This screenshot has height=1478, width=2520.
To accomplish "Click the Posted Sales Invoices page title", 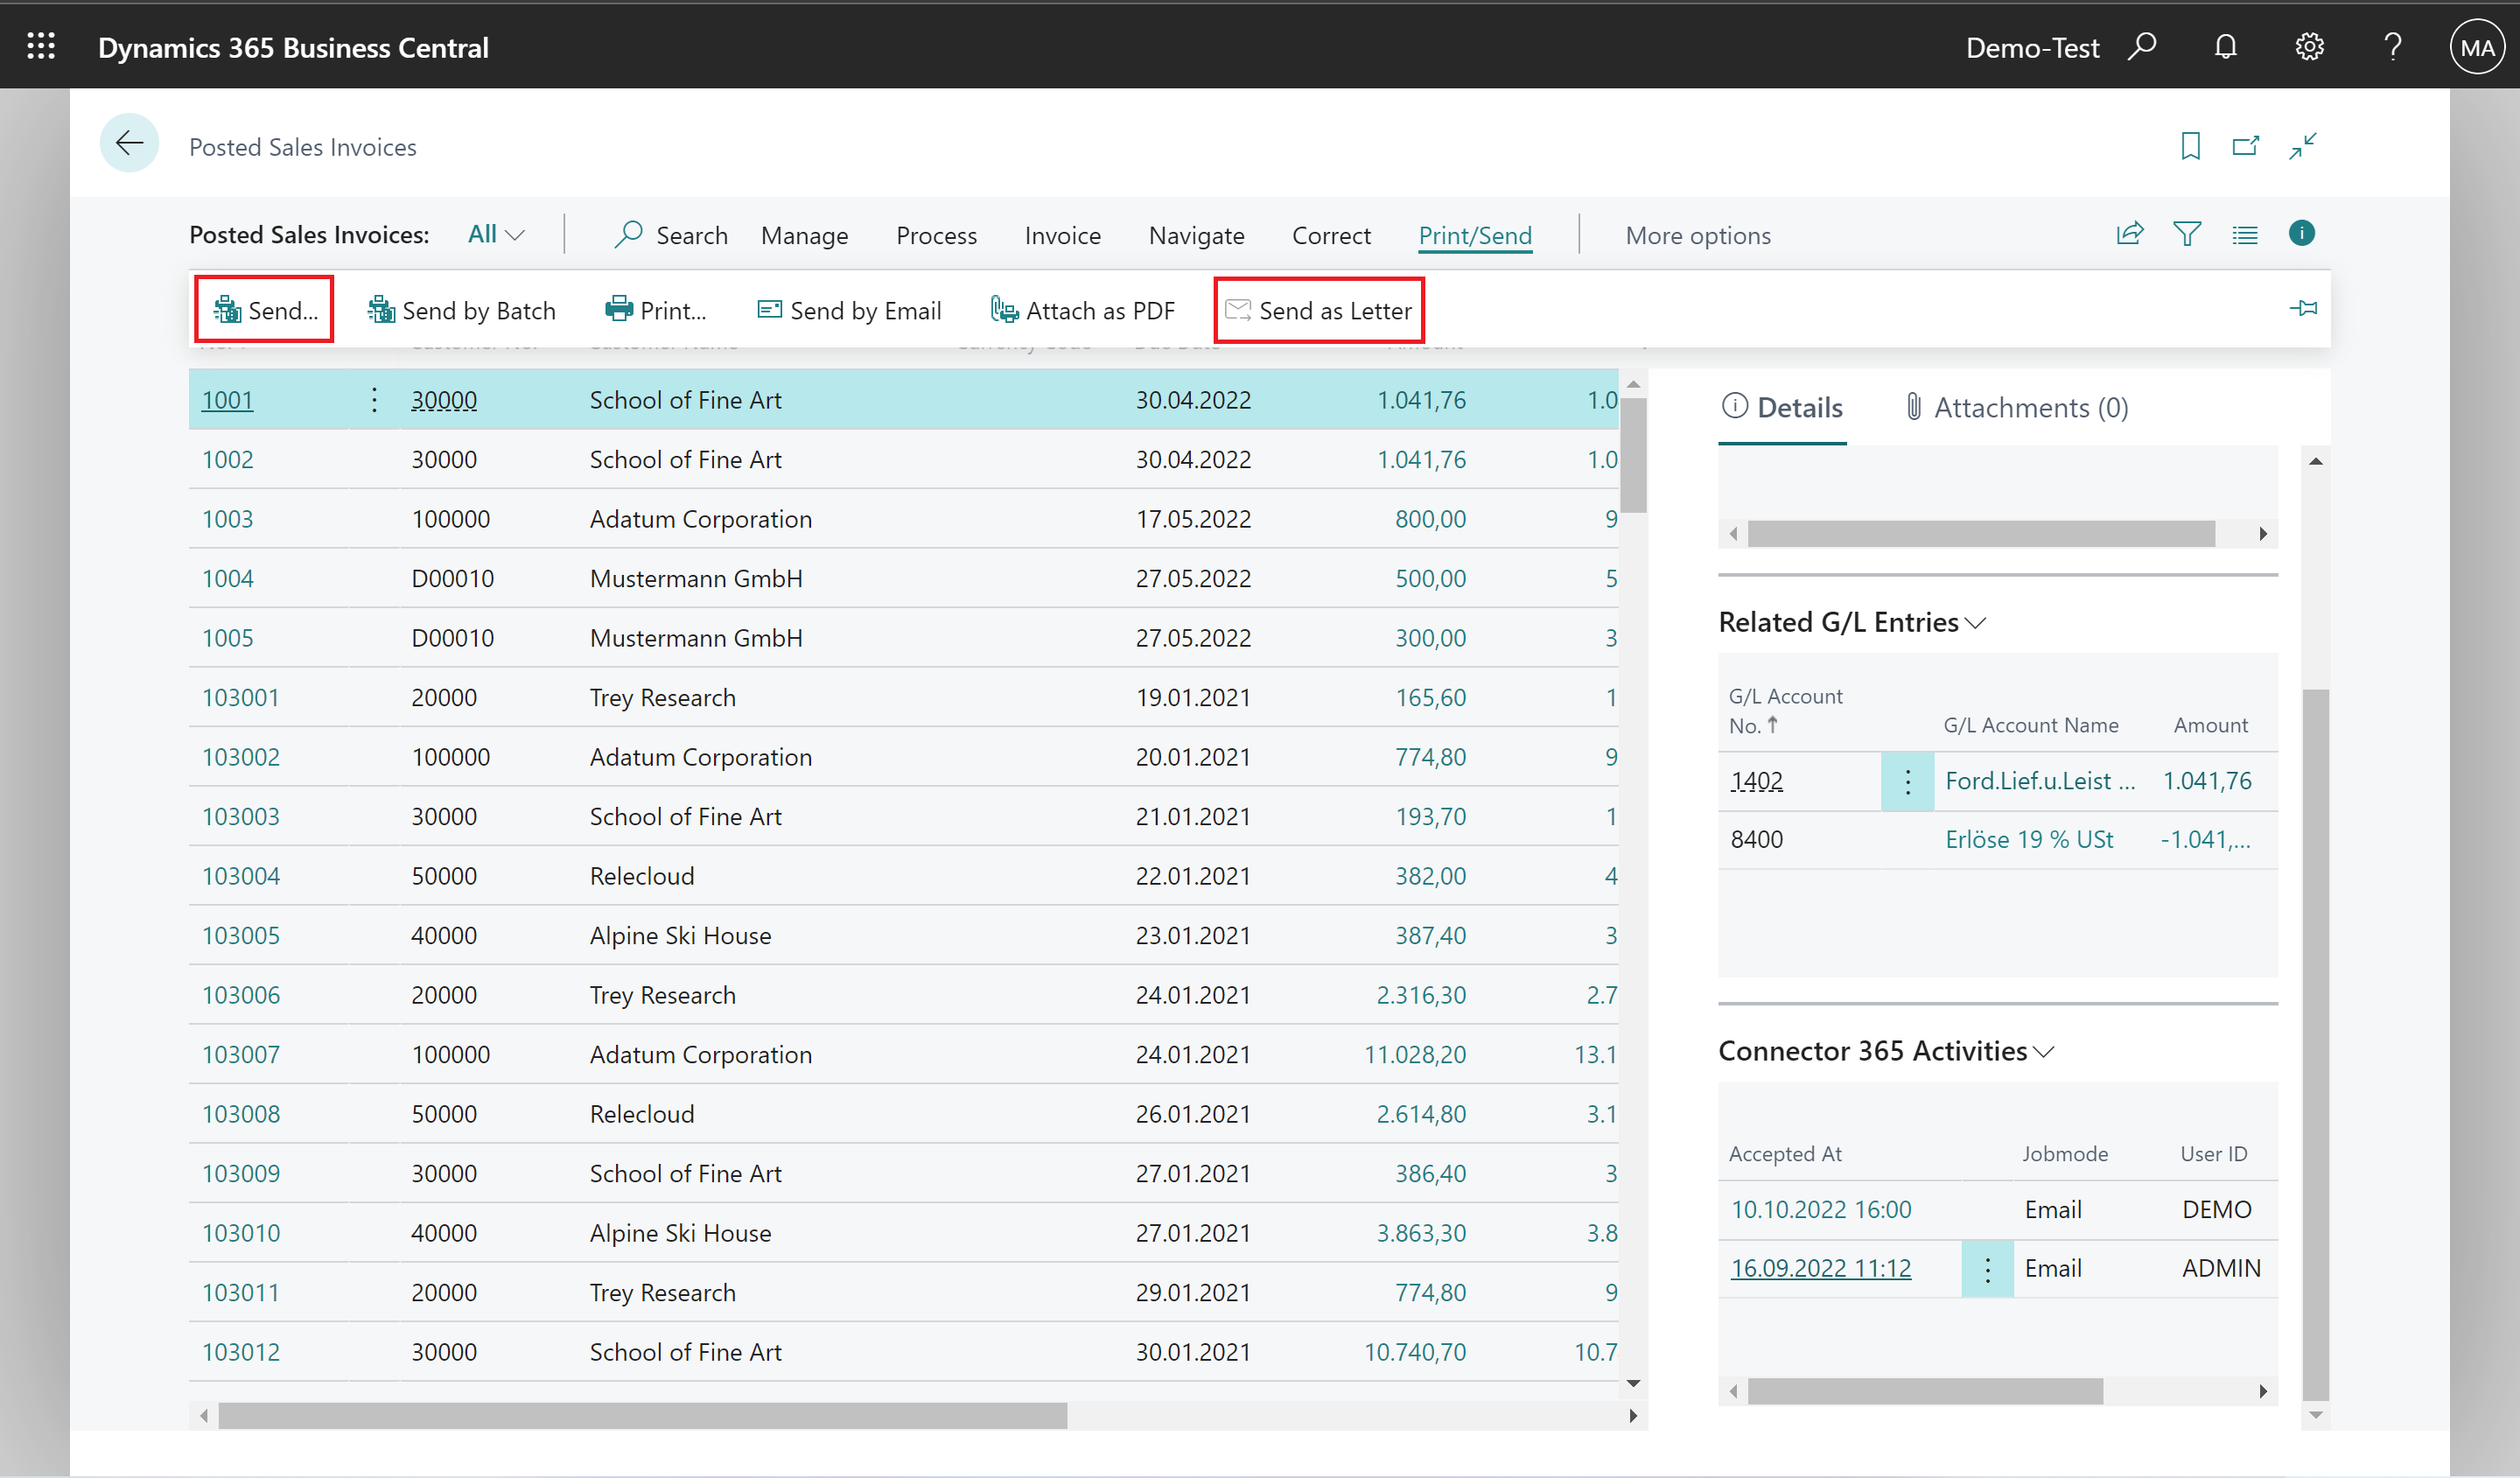I will tap(302, 147).
